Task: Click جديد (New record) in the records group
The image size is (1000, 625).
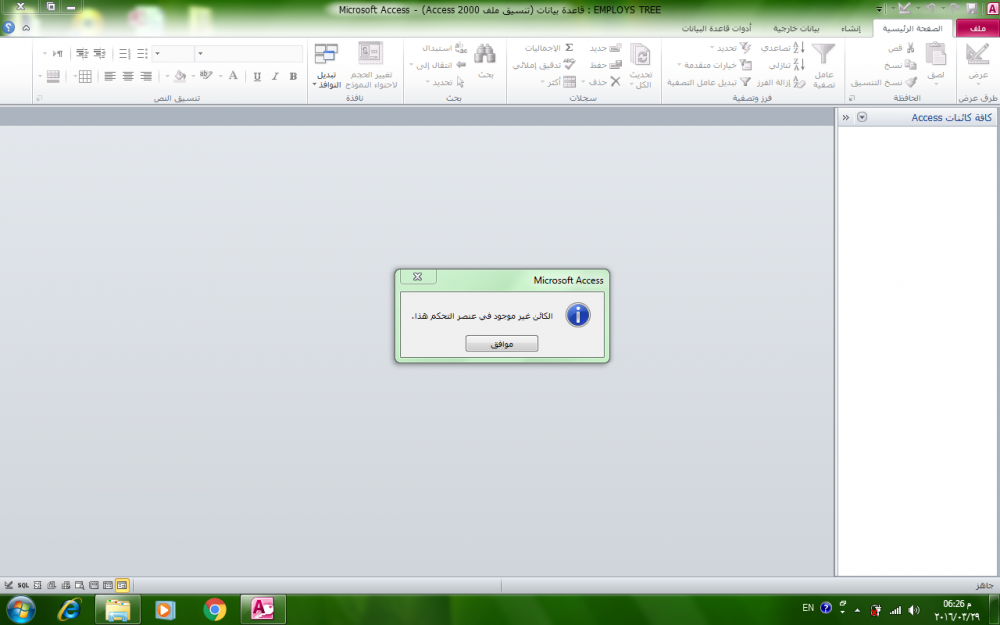Action: click(605, 48)
